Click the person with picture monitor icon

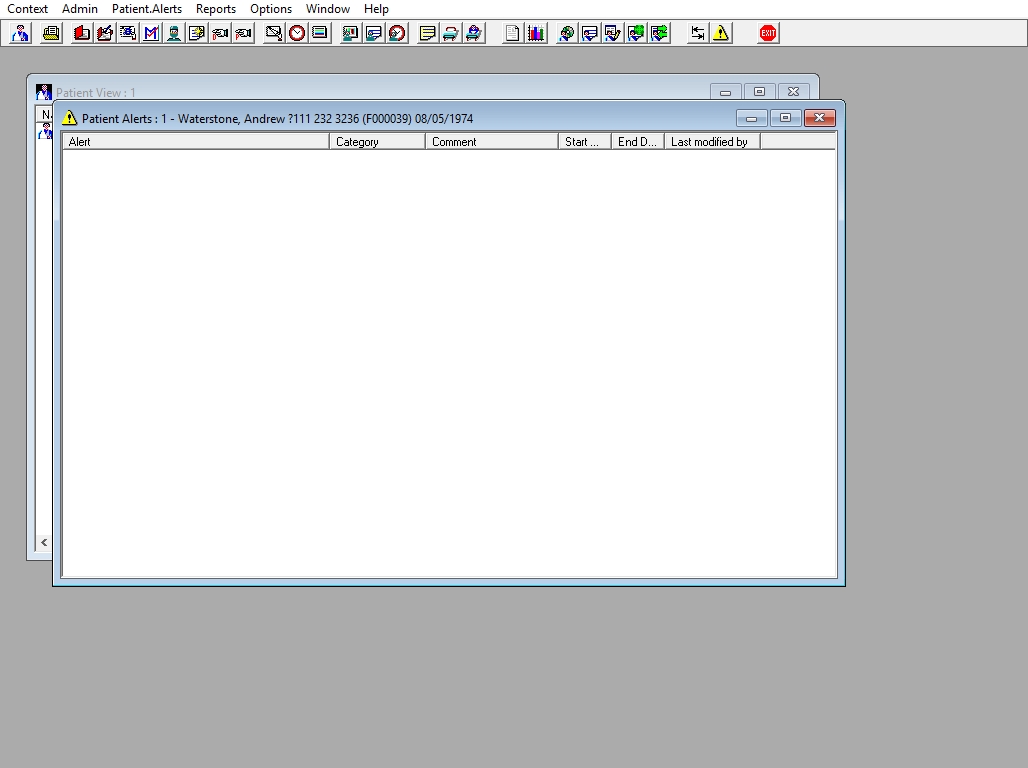tap(351, 33)
